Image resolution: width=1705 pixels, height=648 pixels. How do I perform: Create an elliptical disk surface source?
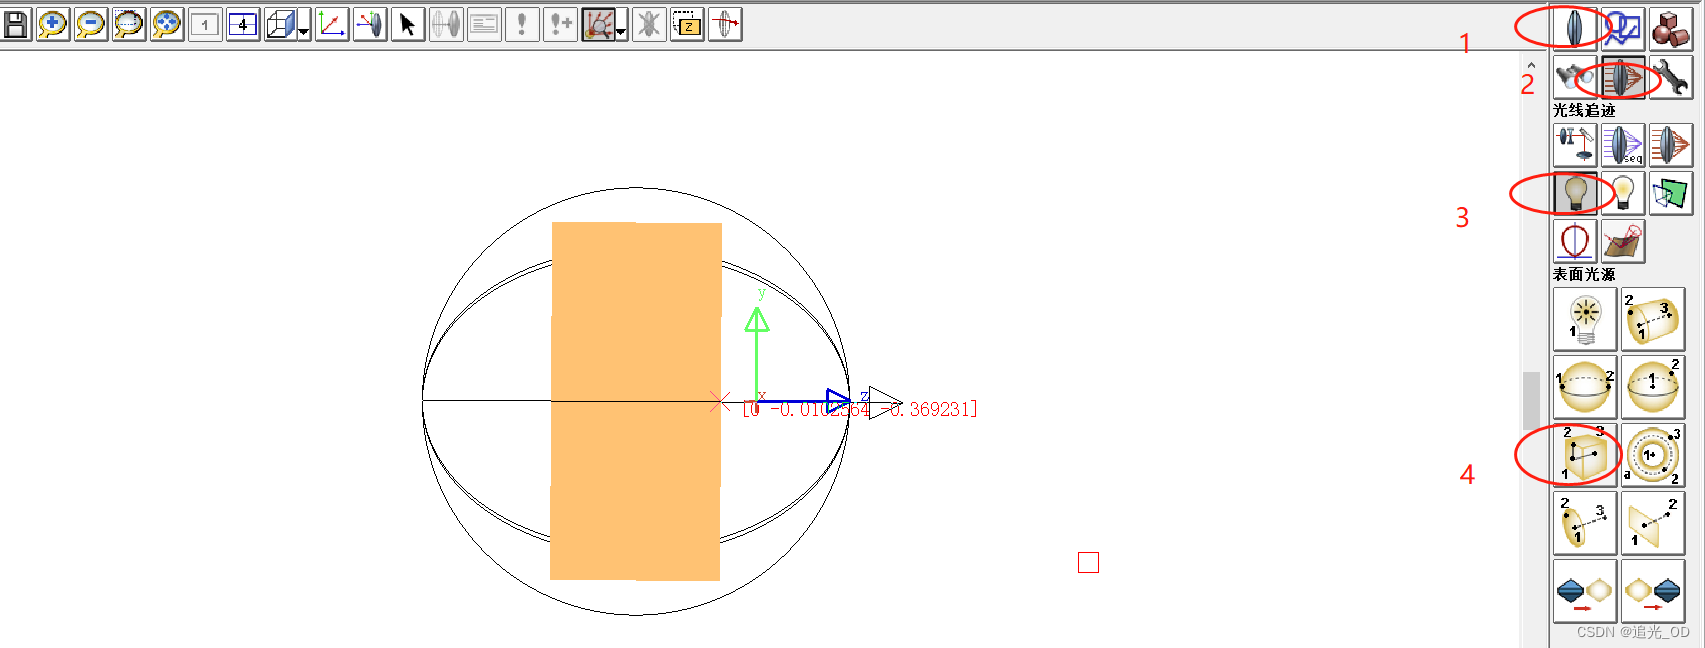tap(1585, 523)
